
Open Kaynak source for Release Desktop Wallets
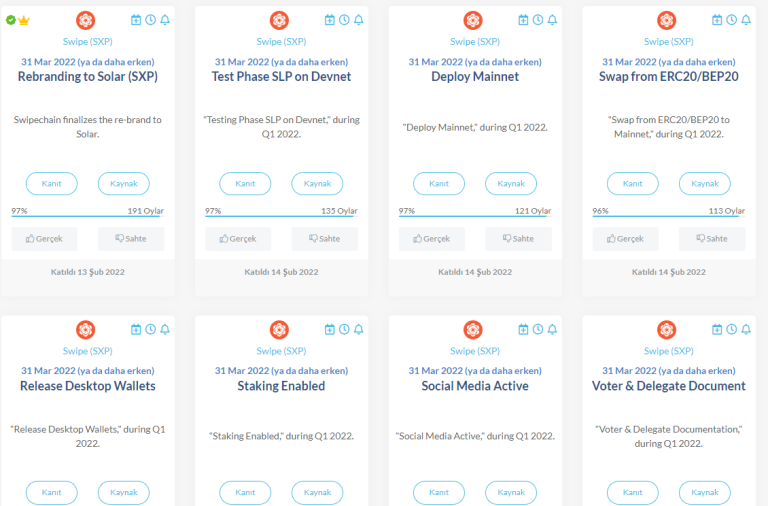[x=123, y=493]
